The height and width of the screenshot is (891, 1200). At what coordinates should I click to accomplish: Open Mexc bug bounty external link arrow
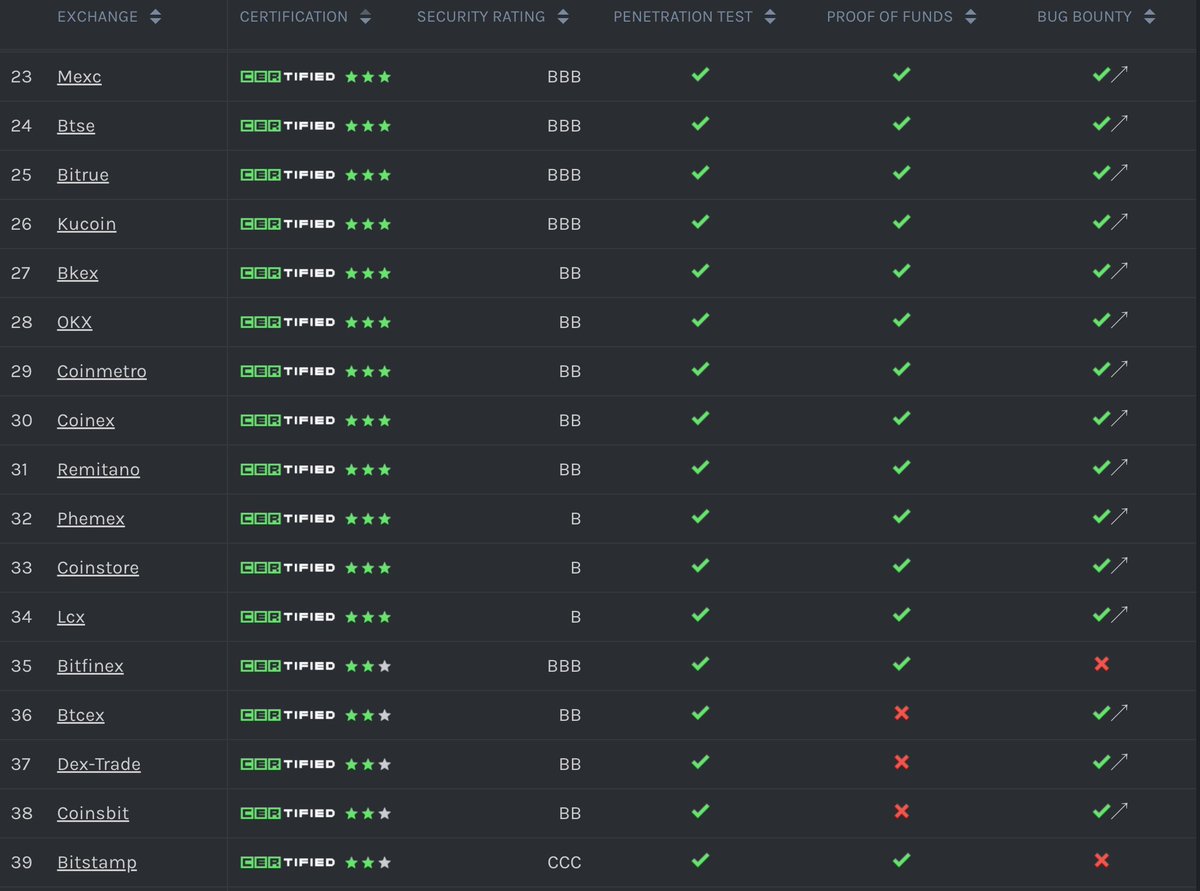pos(1120,75)
